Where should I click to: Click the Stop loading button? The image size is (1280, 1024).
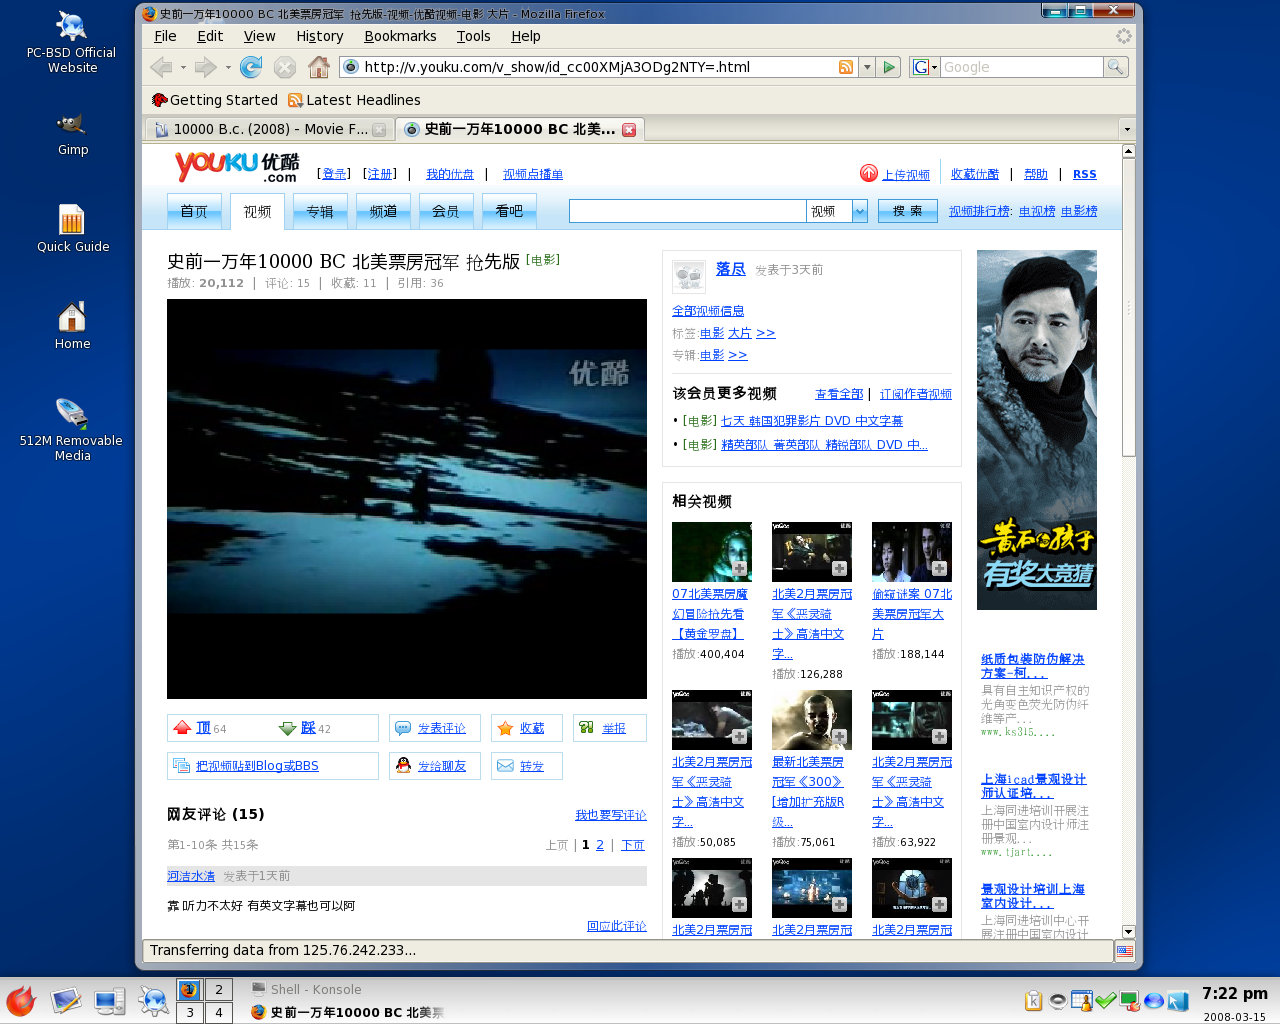(x=285, y=67)
